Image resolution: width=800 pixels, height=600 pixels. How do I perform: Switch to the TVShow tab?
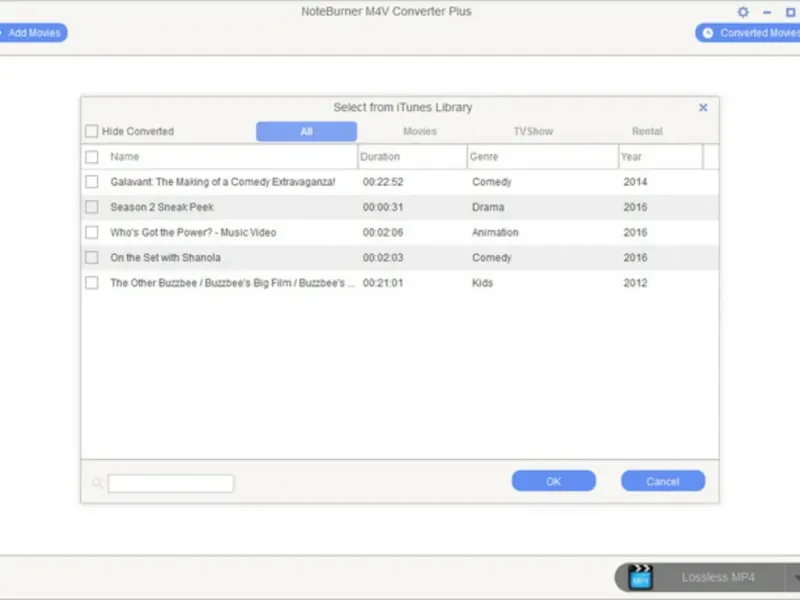tap(533, 131)
